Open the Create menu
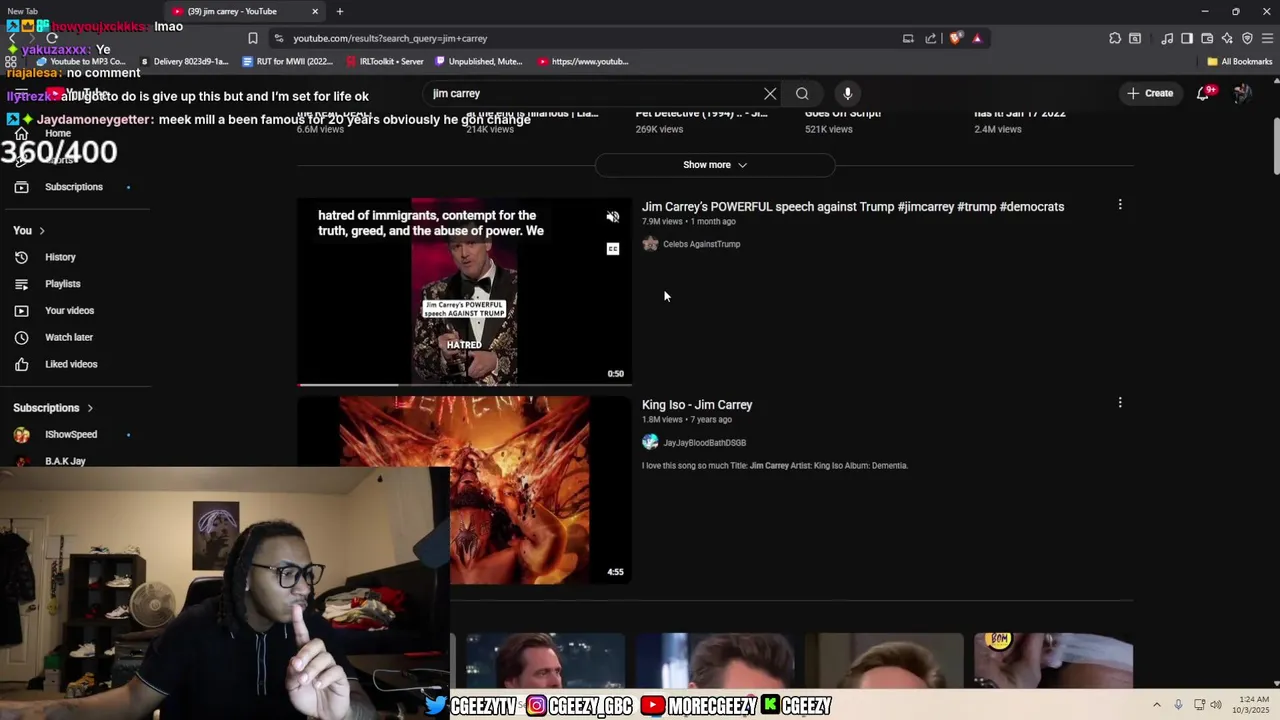Image resolution: width=1280 pixels, height=720 pixels. pyautogui.click(x=1150, y=93)
